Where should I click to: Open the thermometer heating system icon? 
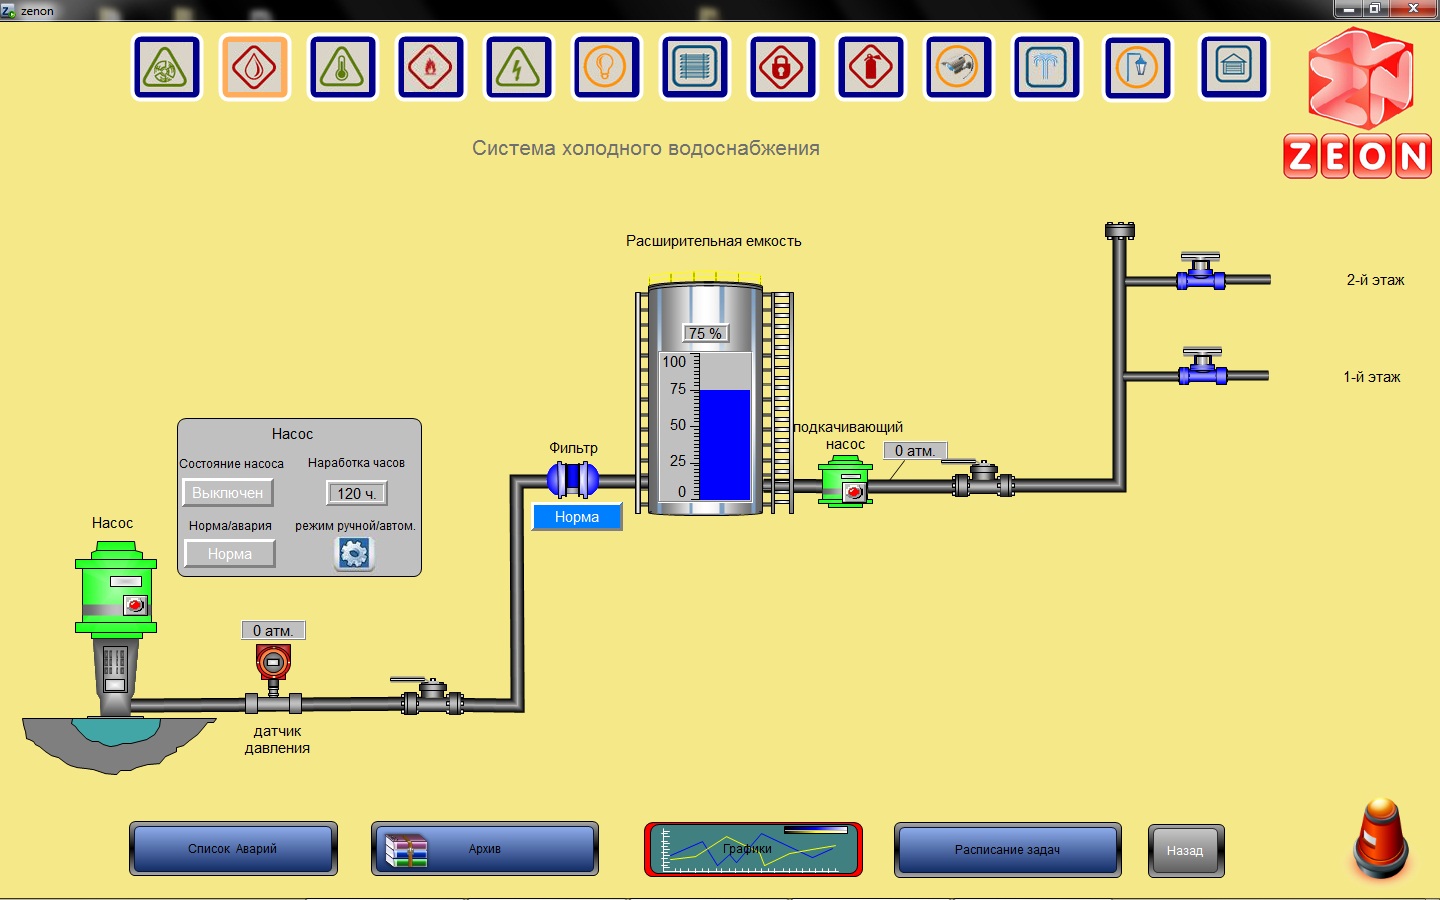[343, 68]
